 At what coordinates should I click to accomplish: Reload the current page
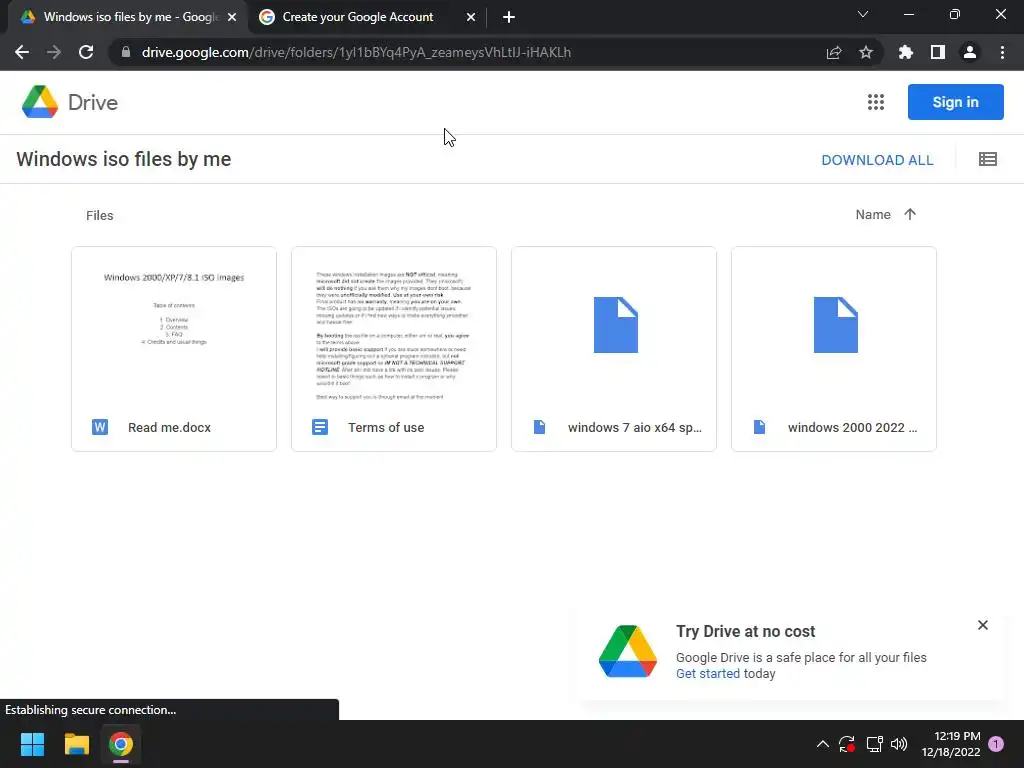(86, 52)
